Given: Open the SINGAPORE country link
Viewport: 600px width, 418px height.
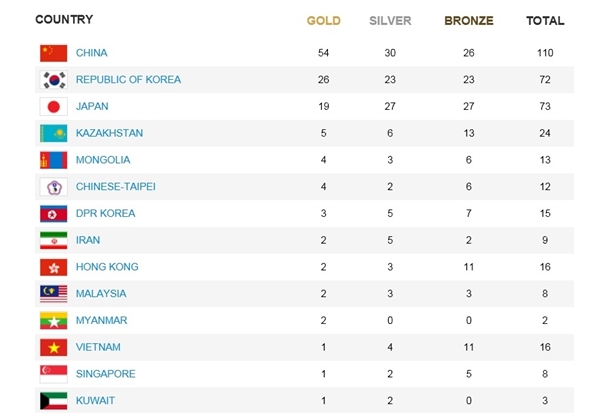Looking at the screenshot, I should click(105, 374).
